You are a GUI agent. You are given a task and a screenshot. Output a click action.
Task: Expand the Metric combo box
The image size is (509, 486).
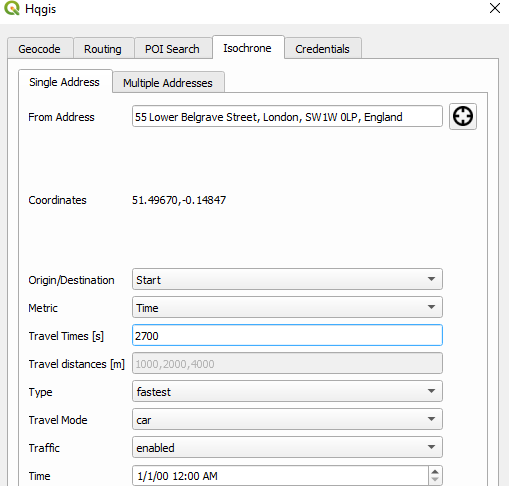tap(287, 307)
